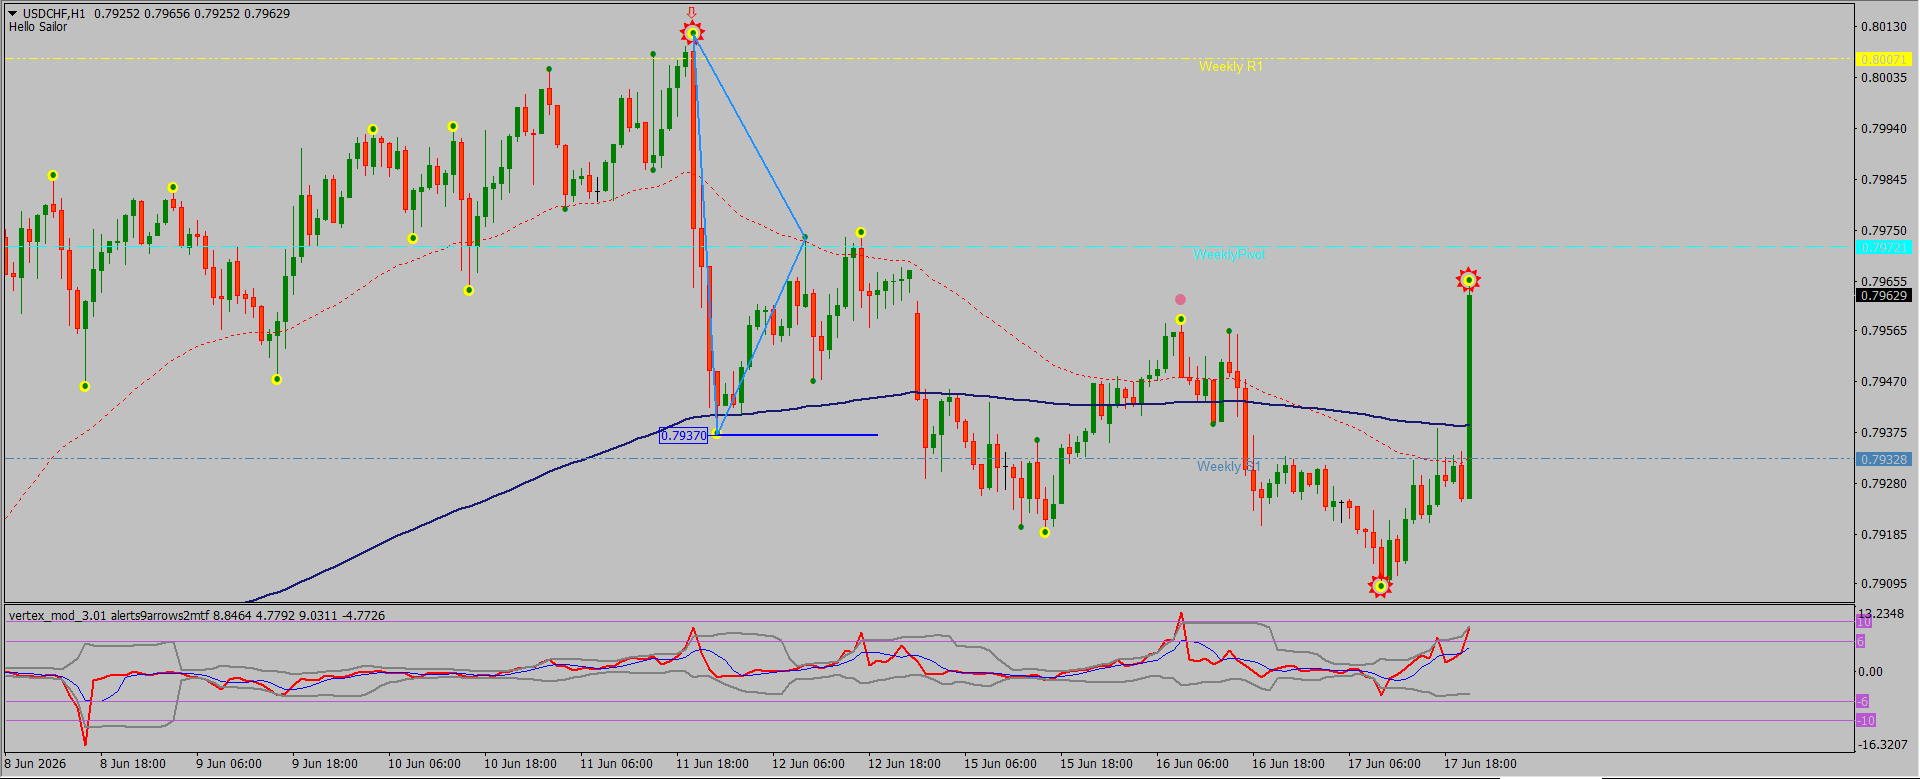Click the 15 Jun 18:00 time label

[1096, 763]
